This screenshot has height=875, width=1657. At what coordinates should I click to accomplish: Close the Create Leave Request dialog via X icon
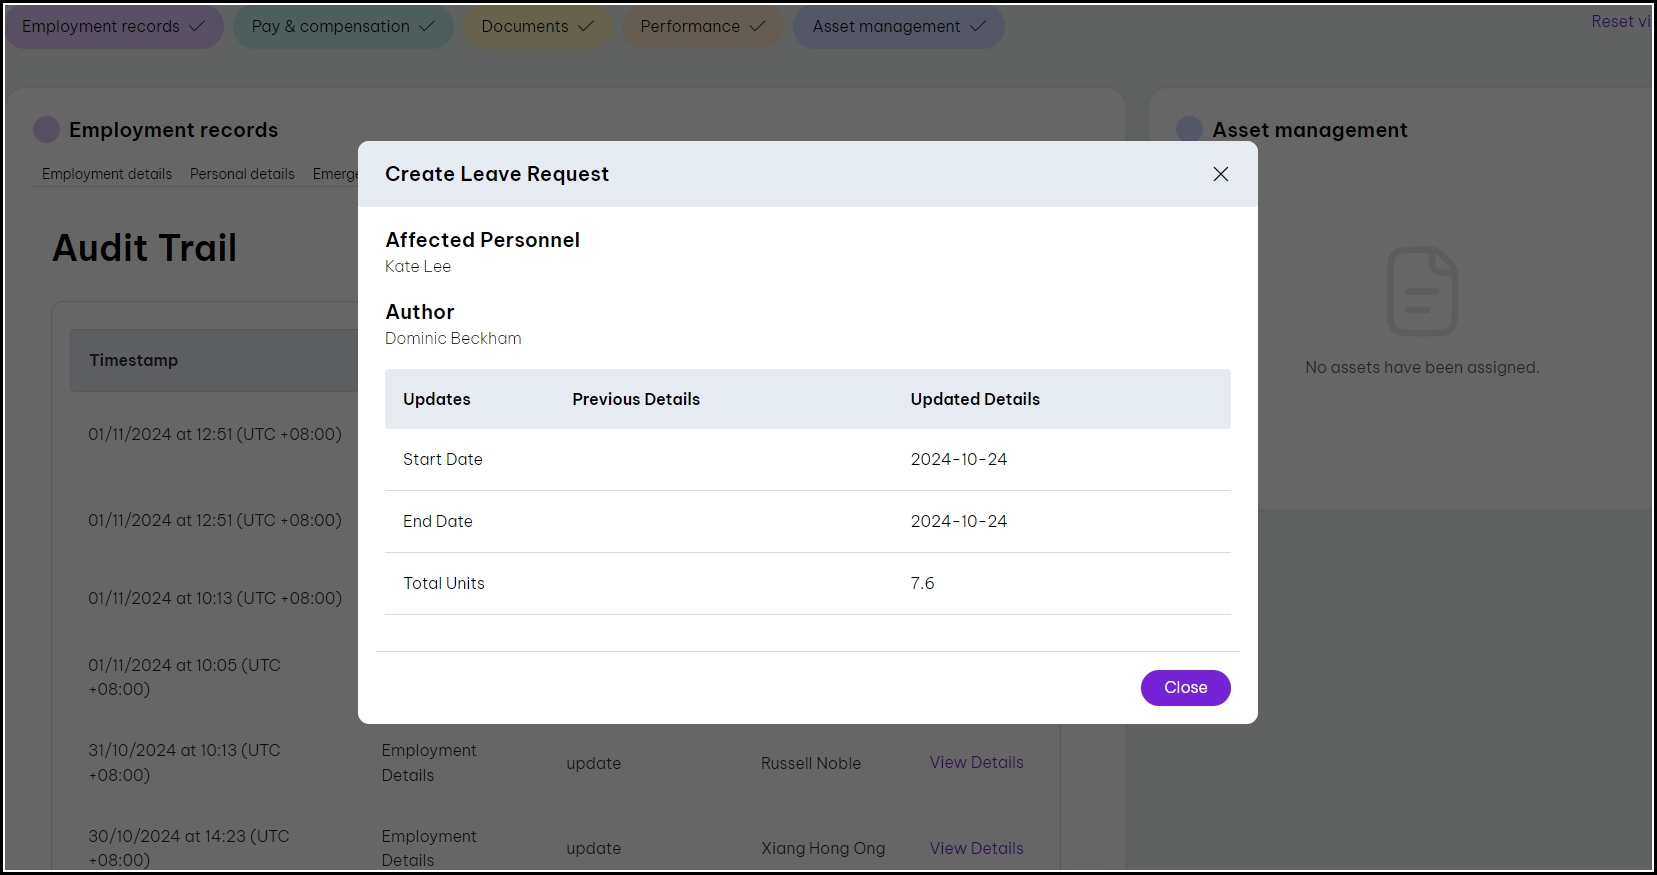coord(1220,174)
